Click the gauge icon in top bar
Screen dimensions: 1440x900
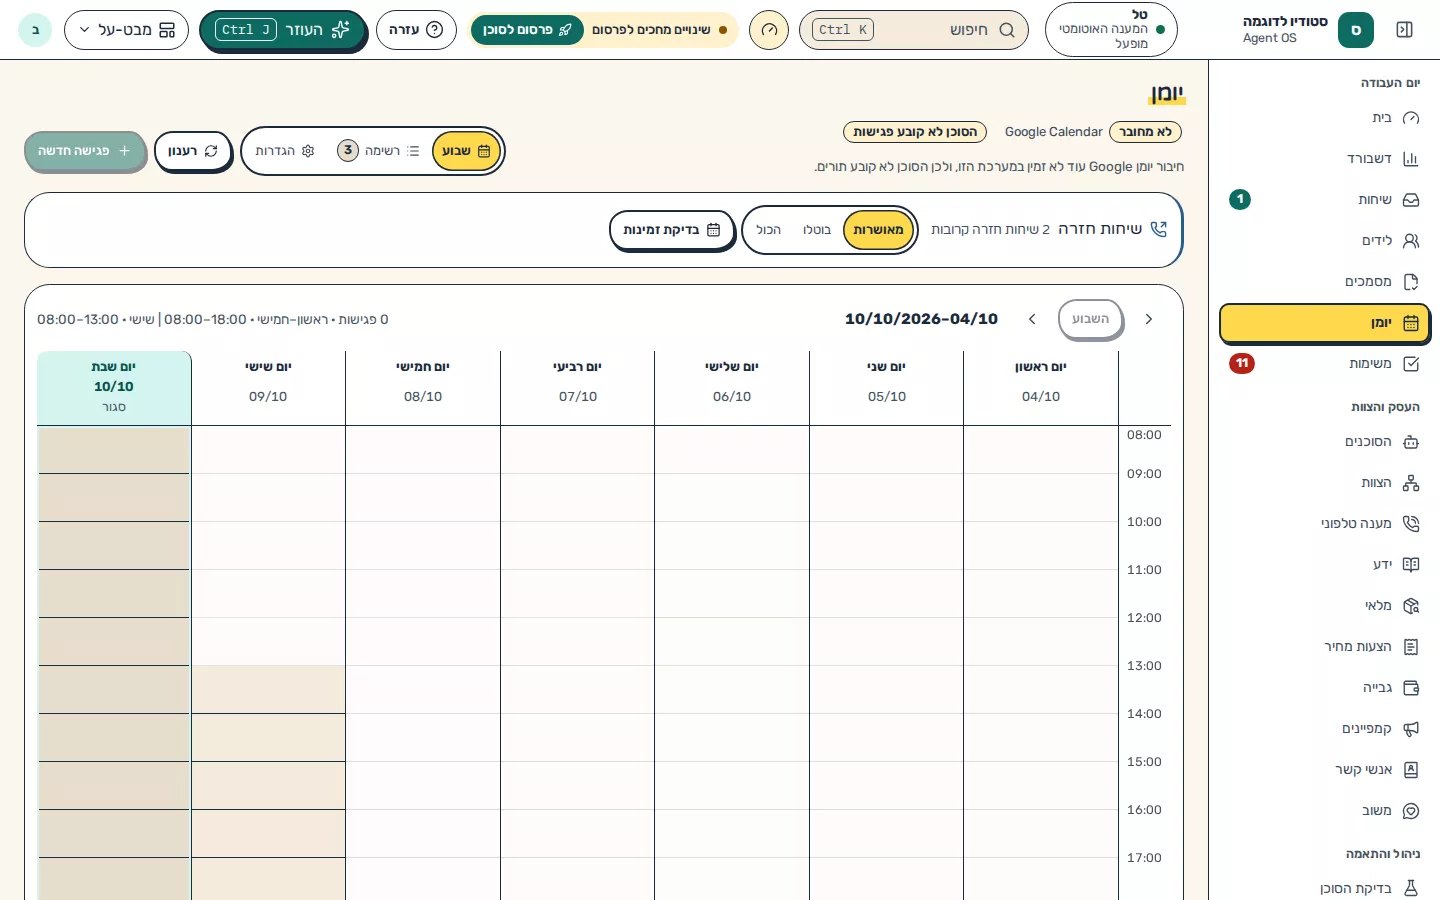point(769,30)
